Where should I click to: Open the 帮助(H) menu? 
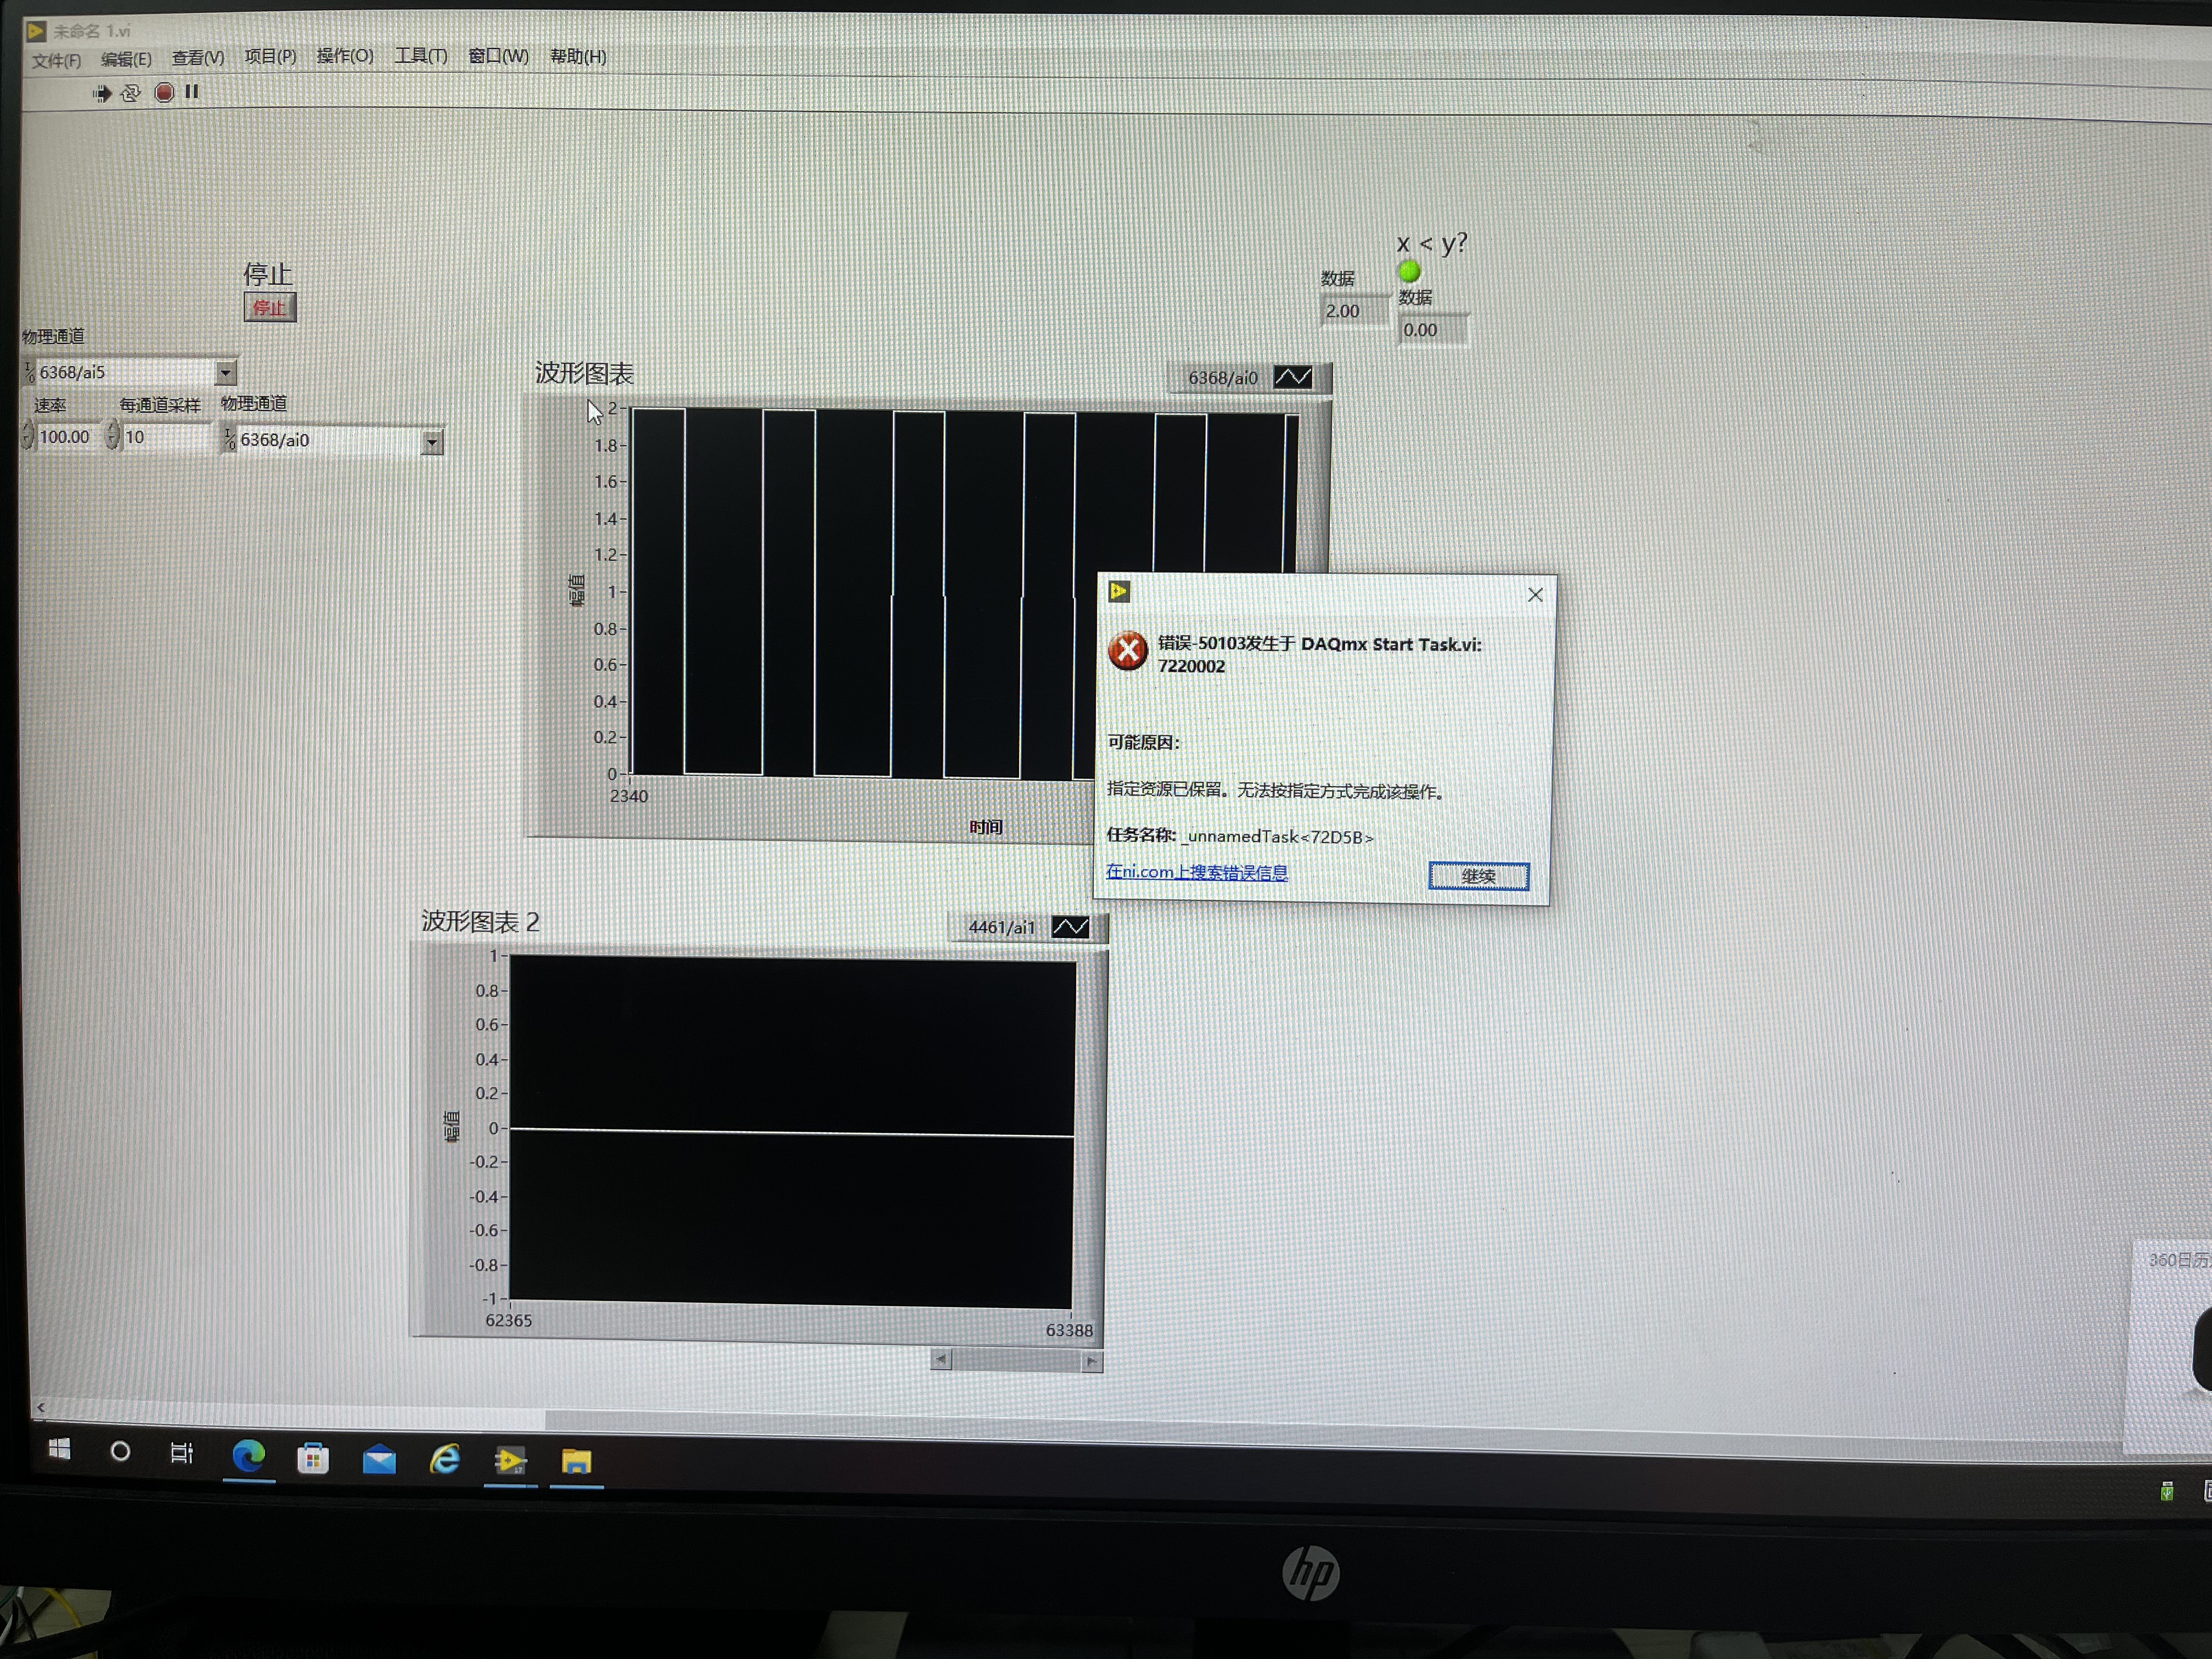pyautogui.click(x=578, y=56)
